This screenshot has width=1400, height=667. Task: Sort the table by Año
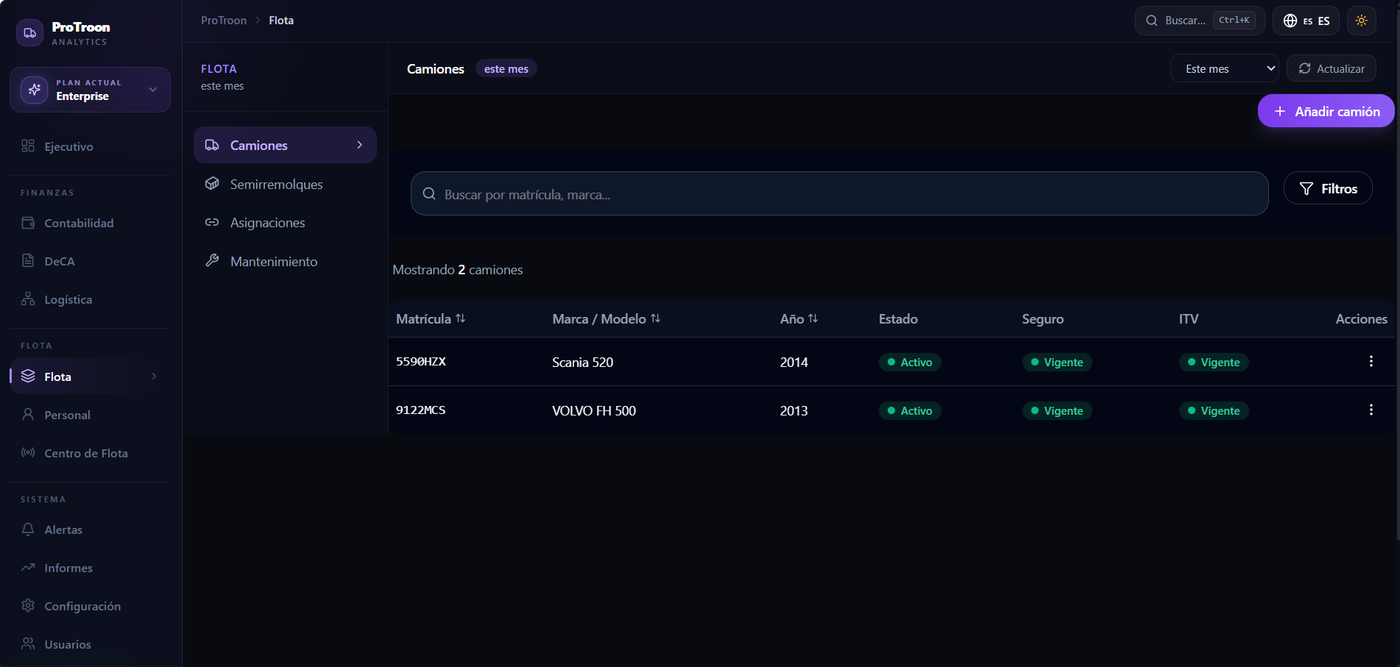pos(799,319)
